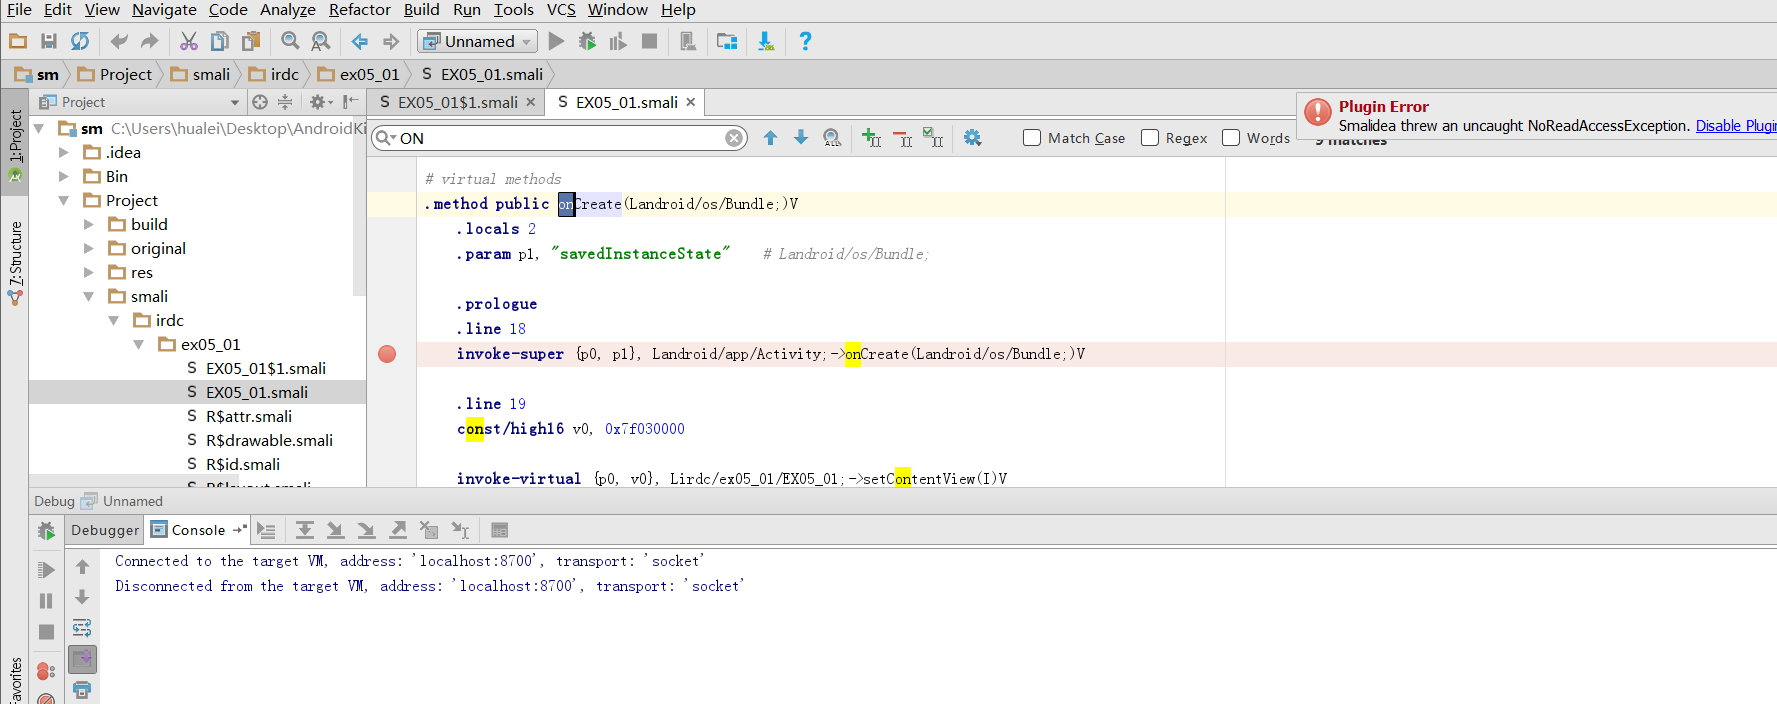Run the Unnamed configuration with play icon
Image resolution: width=1777 pixels, height=704 pixels.
click(557, 41)
